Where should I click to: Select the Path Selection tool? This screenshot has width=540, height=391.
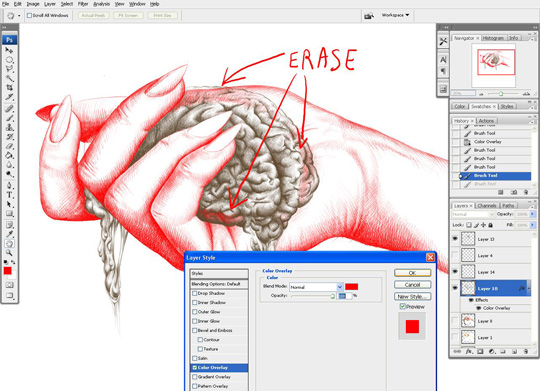[9, 204]
